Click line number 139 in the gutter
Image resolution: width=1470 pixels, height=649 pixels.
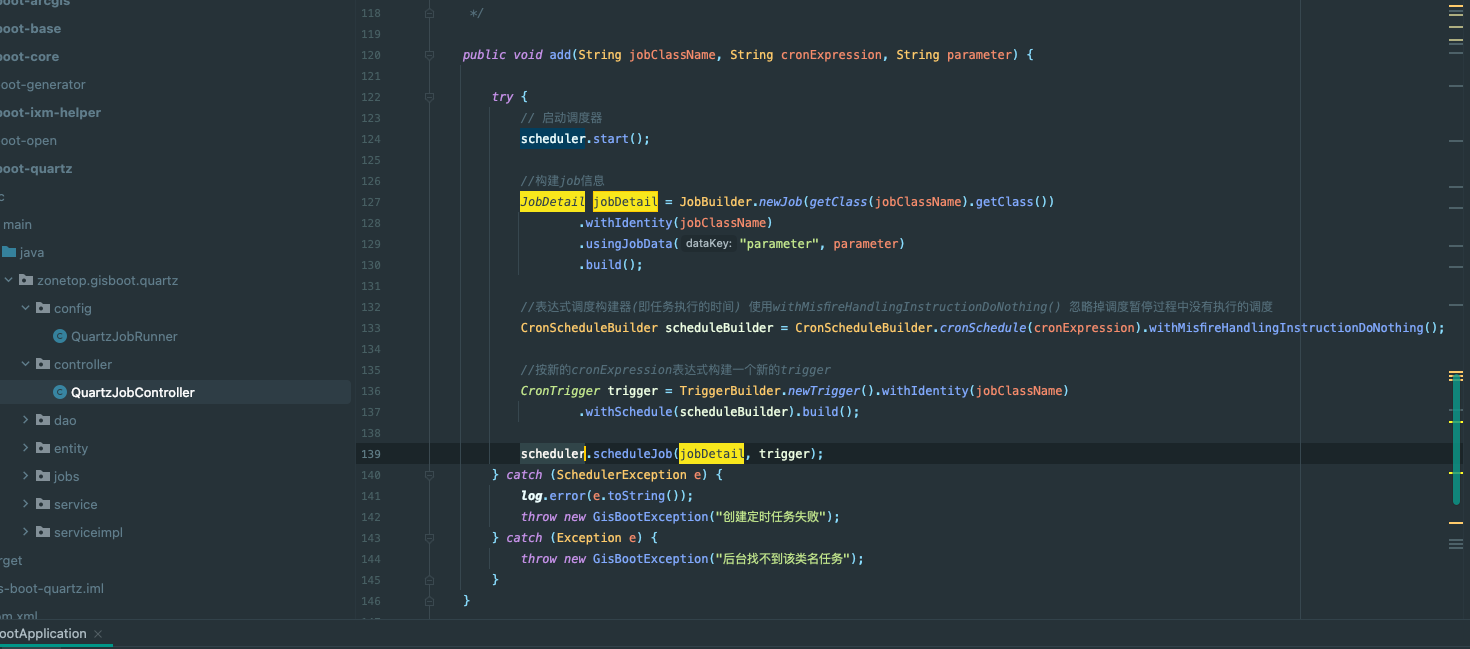click(370, 454)
